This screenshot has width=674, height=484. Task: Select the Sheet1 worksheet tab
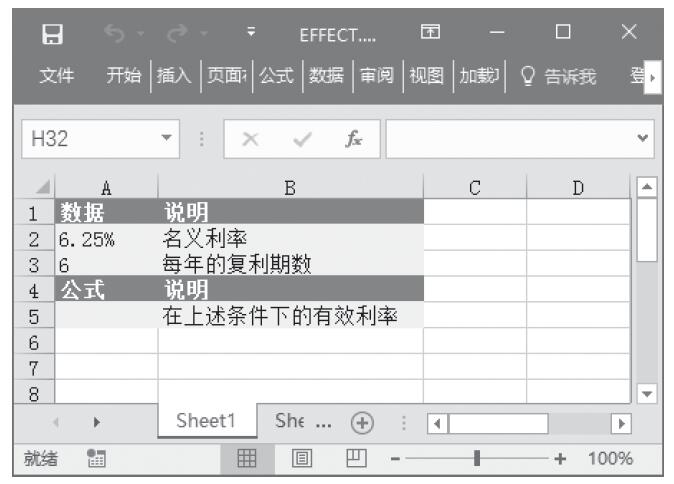pos(206,421)
